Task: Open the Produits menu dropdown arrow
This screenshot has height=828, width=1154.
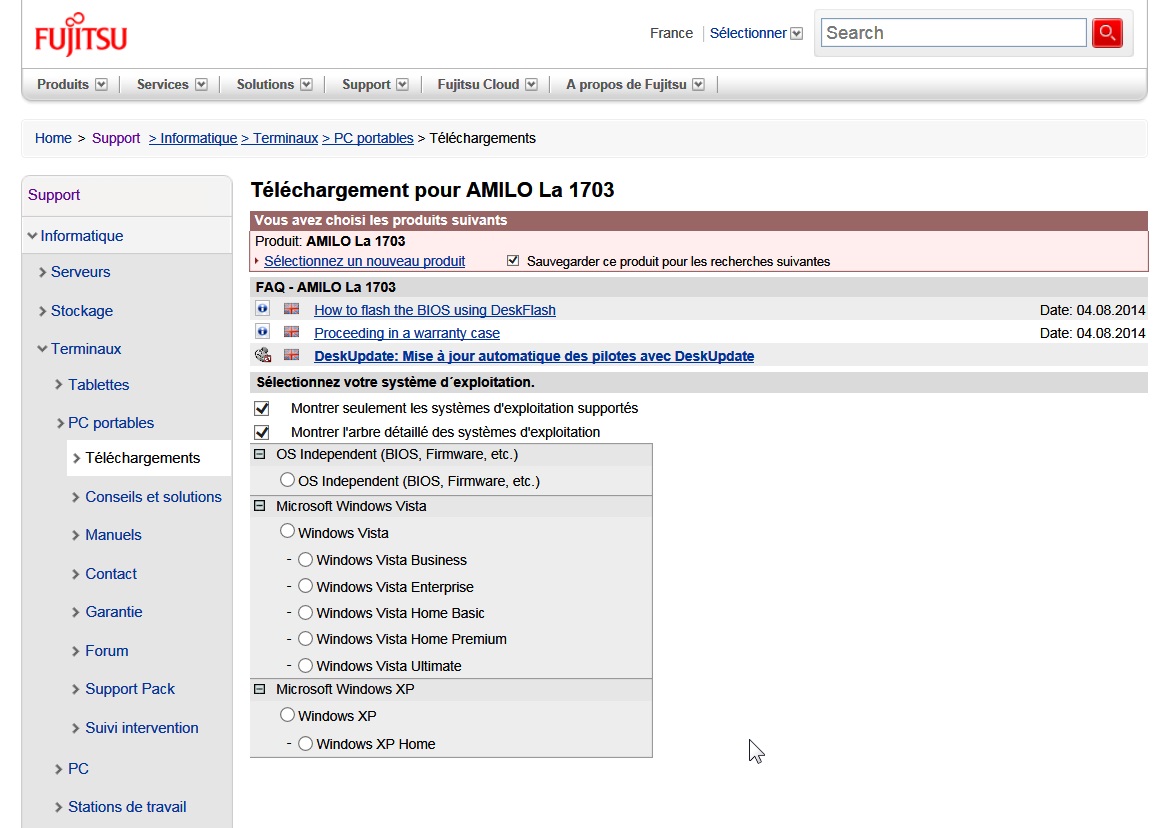Action: [x=102, y=85]
